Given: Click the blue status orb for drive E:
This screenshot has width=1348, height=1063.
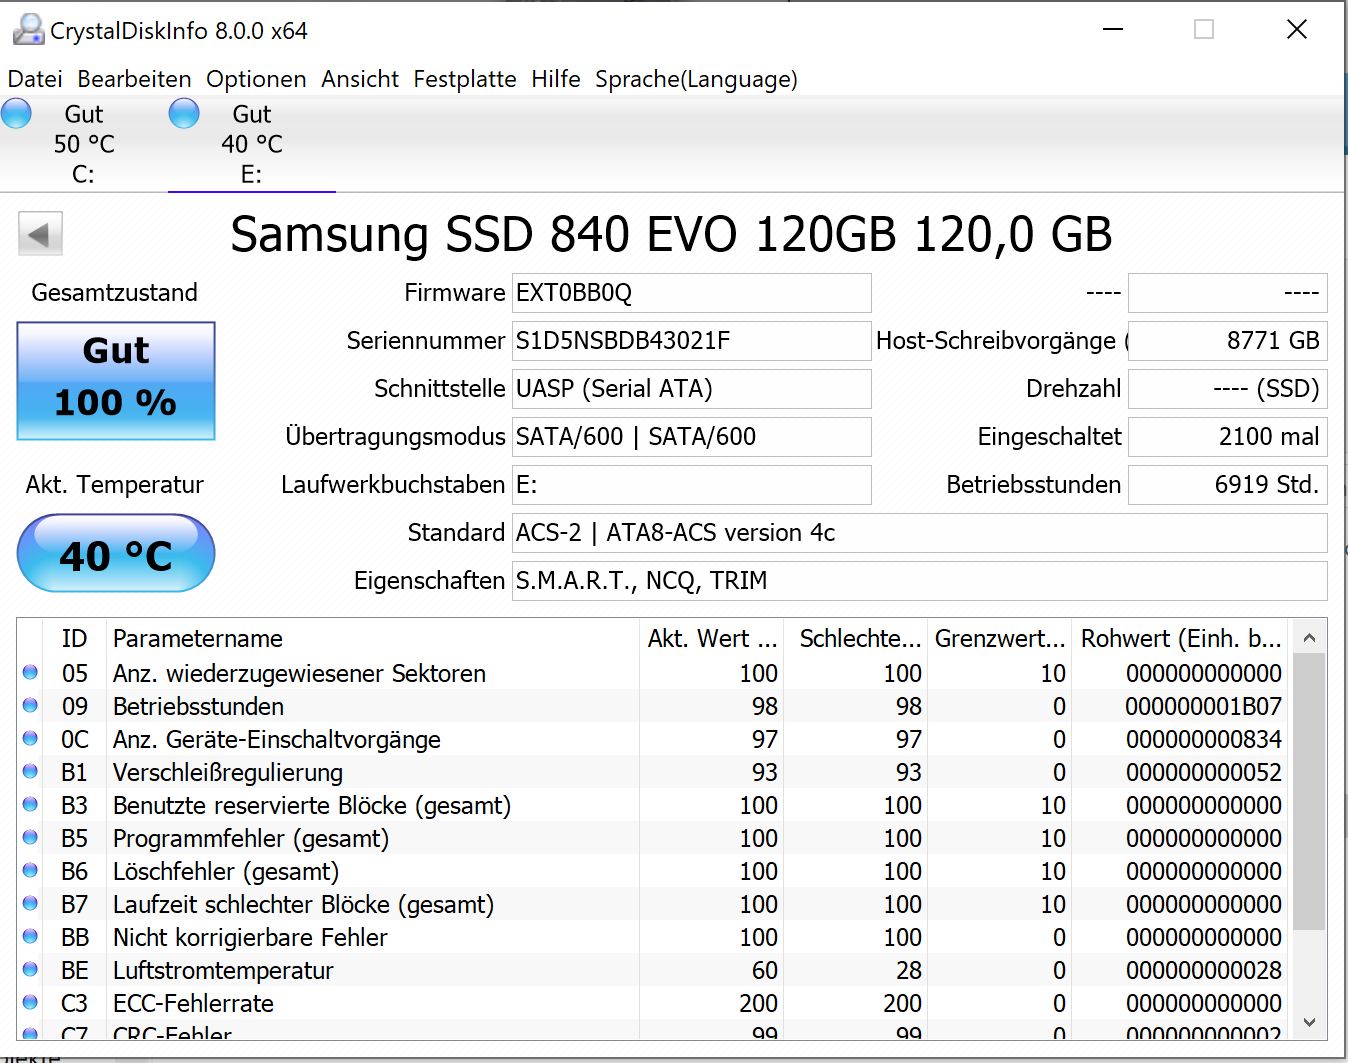Looking at the screenshot, I should pyautogui.click(x=184, y=113).
